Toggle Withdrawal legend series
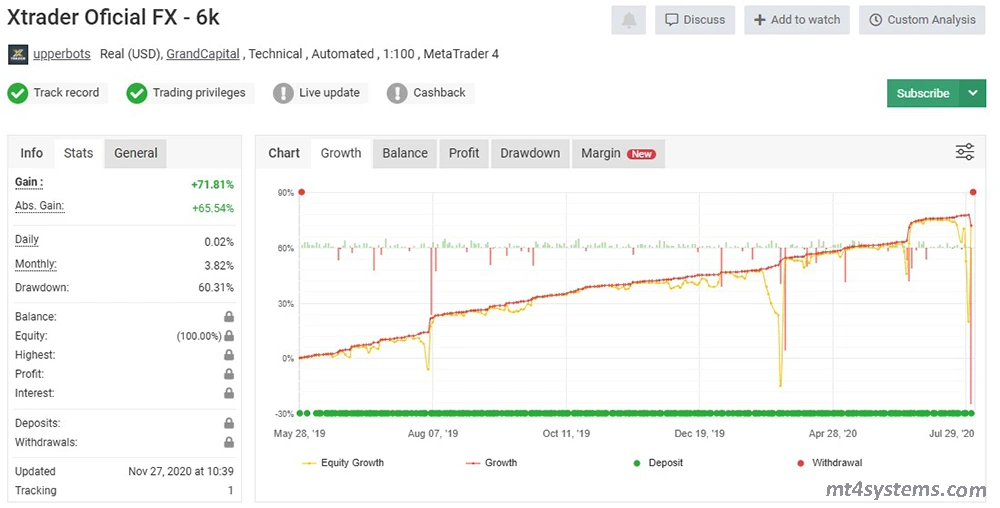The height and width of the screenshot is (508, 1000). (x=830, y=463)
